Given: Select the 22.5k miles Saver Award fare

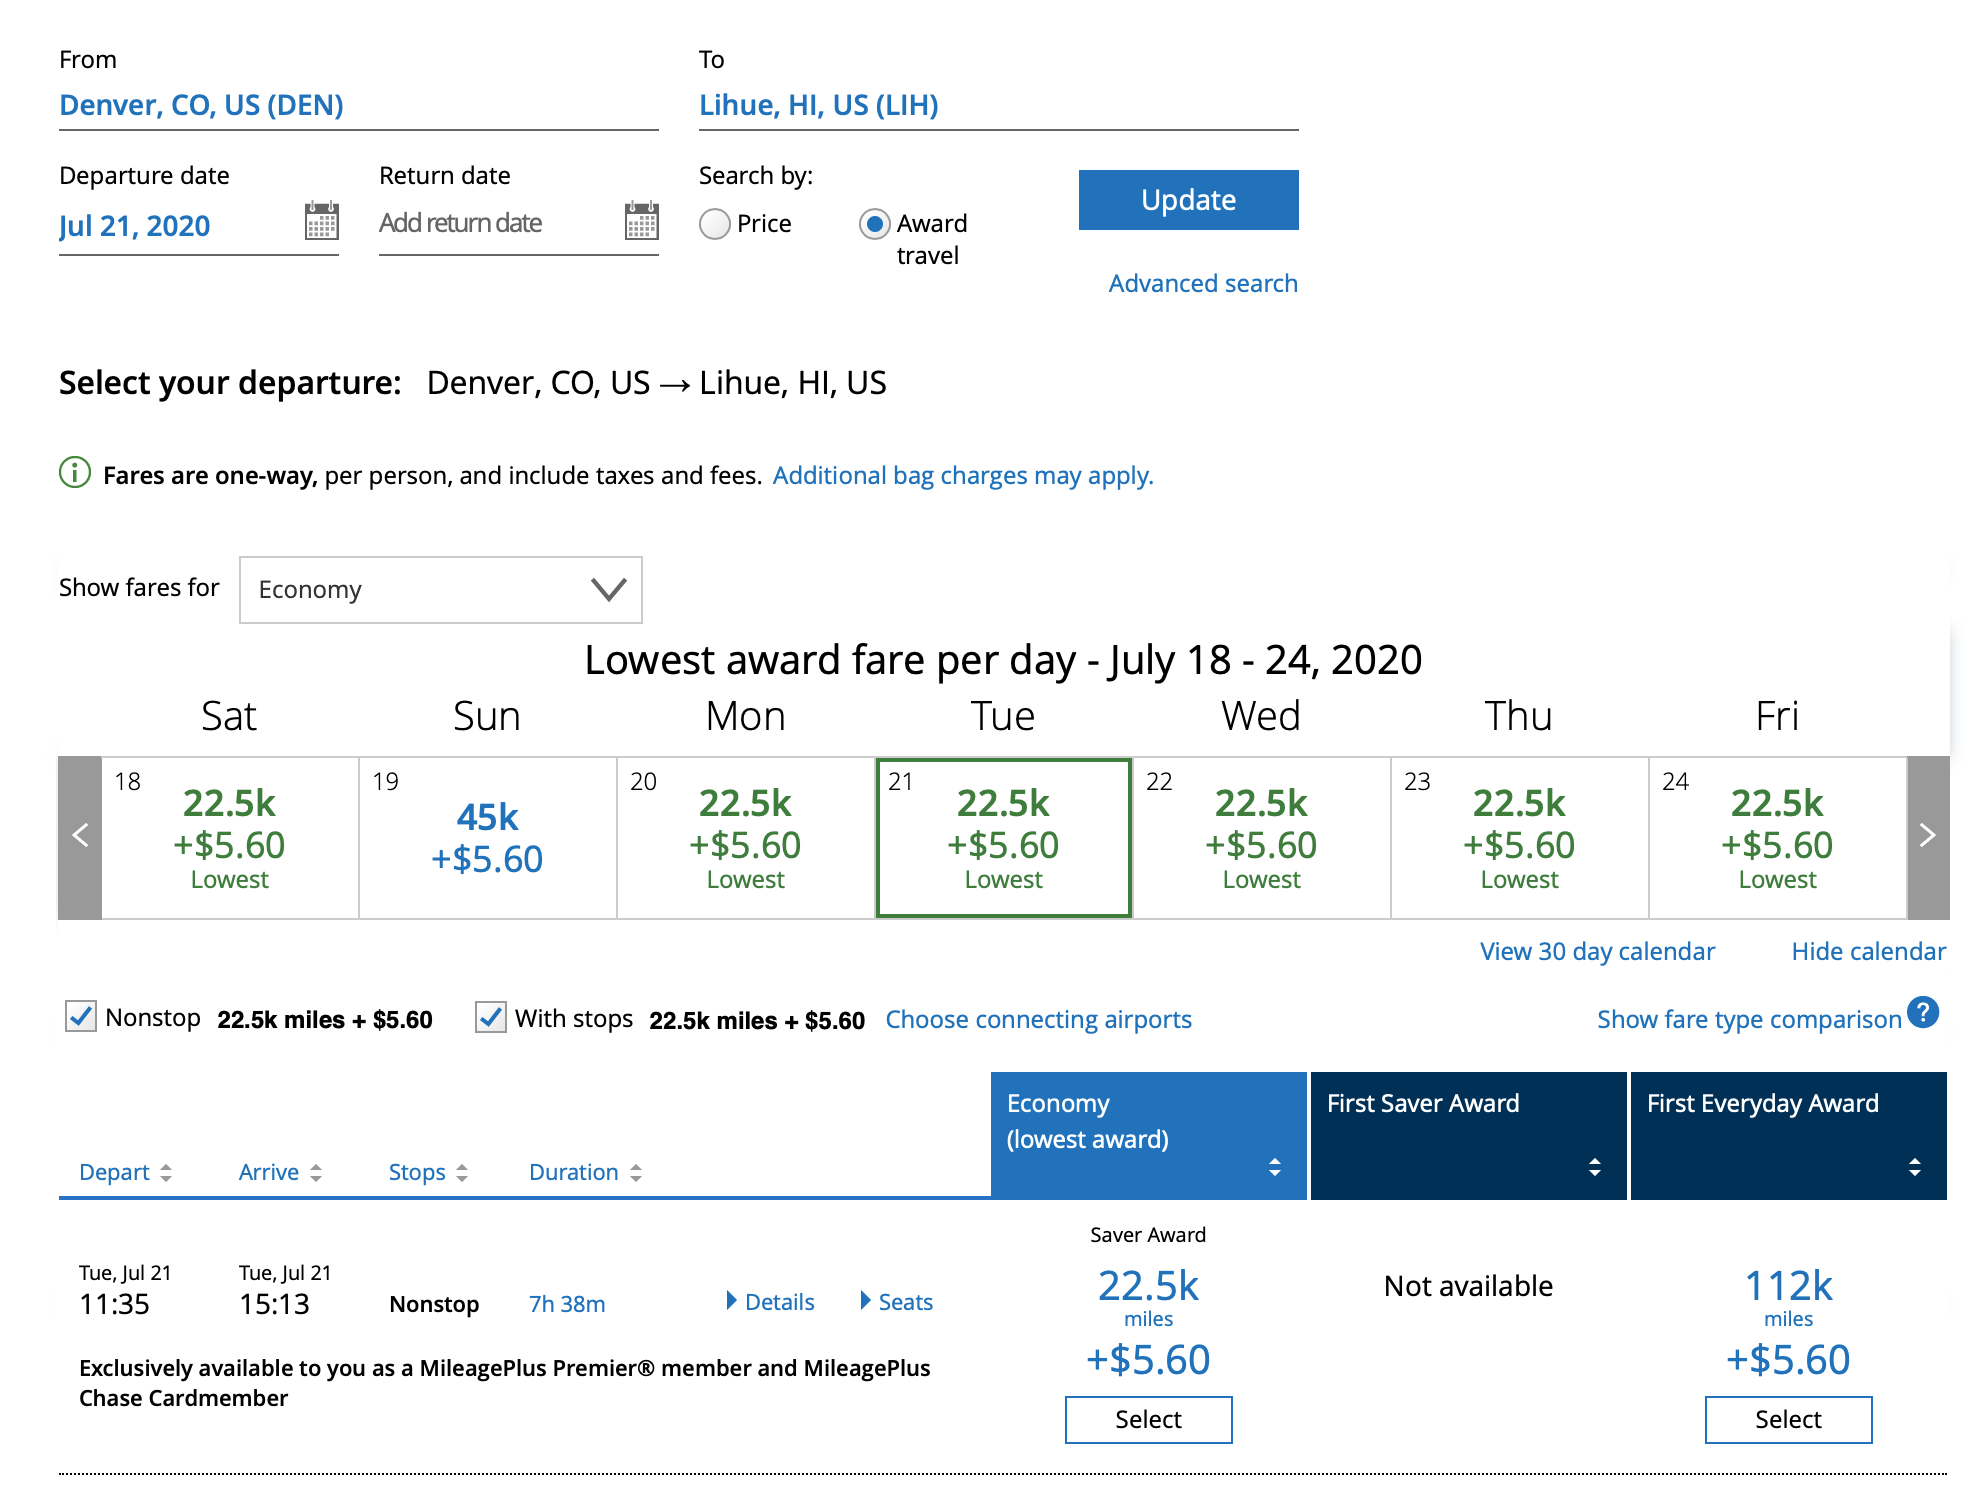Looking at the screenshot, I should tap(1148, 1419).
